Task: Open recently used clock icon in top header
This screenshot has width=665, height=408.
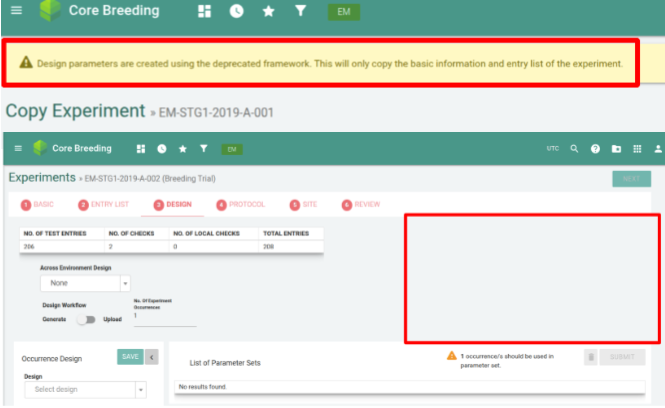Action: (236, 12)
